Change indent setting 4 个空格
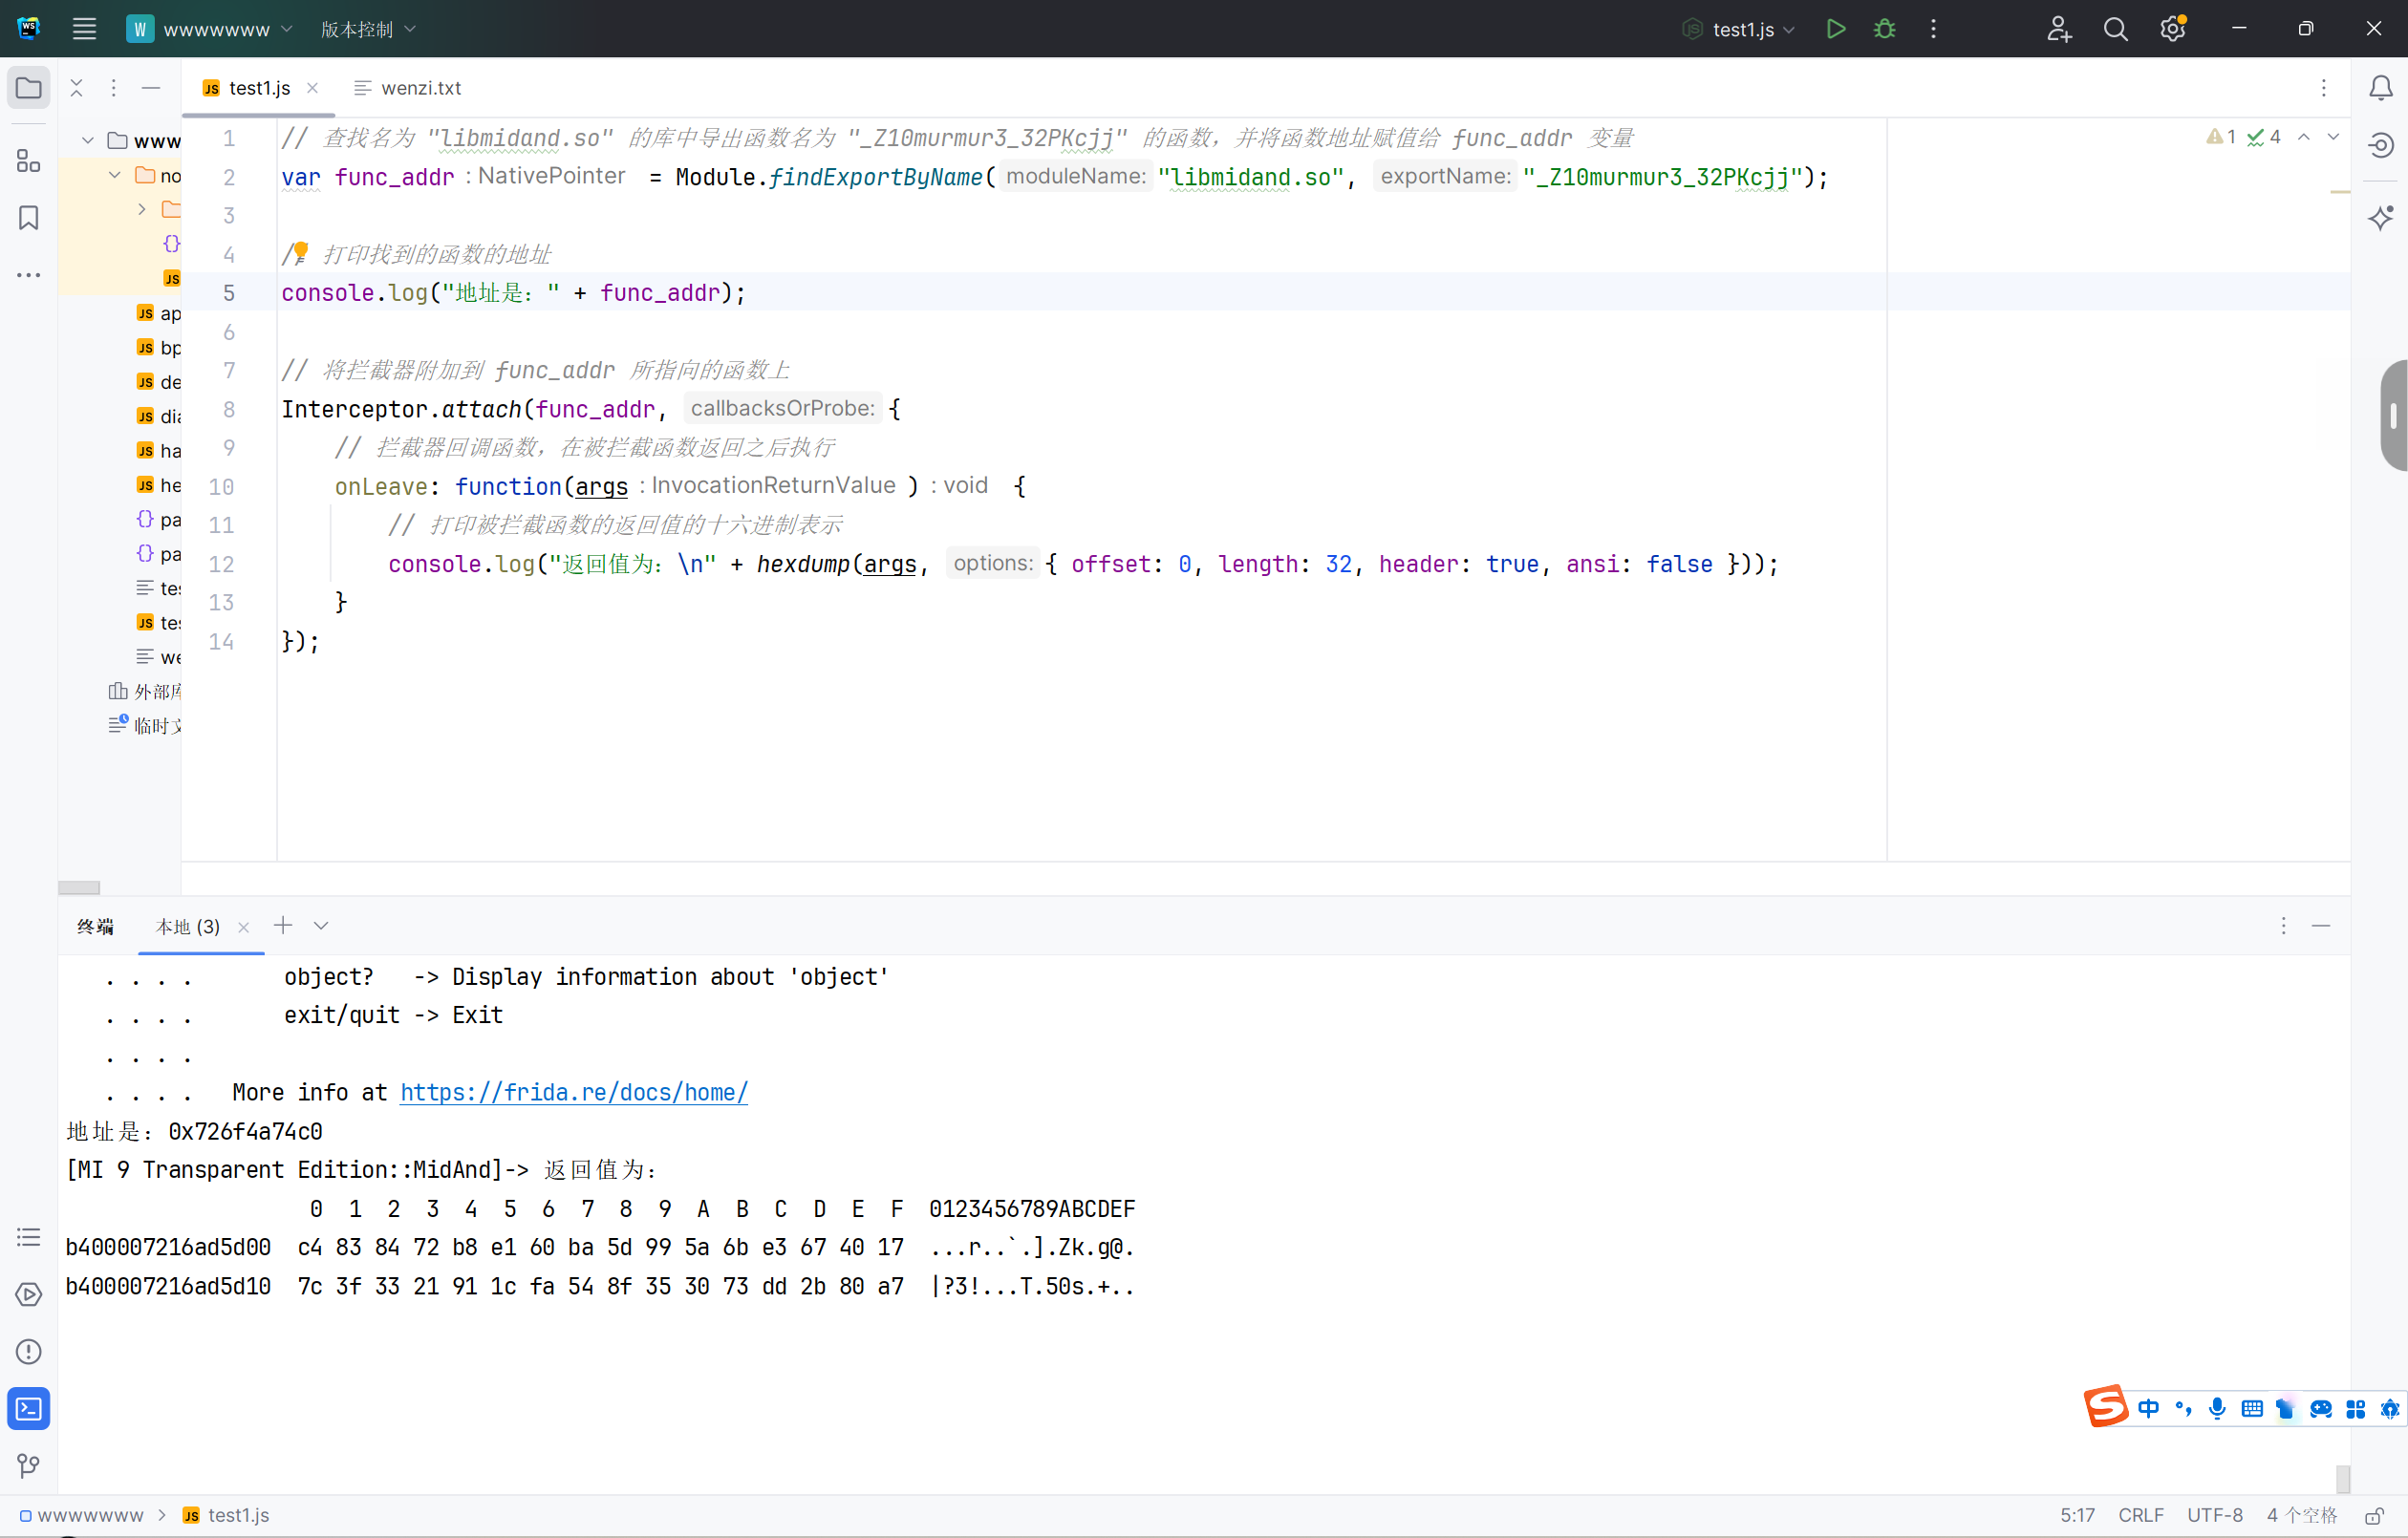The image size is (2408, 1538). pos(2301,1515)
